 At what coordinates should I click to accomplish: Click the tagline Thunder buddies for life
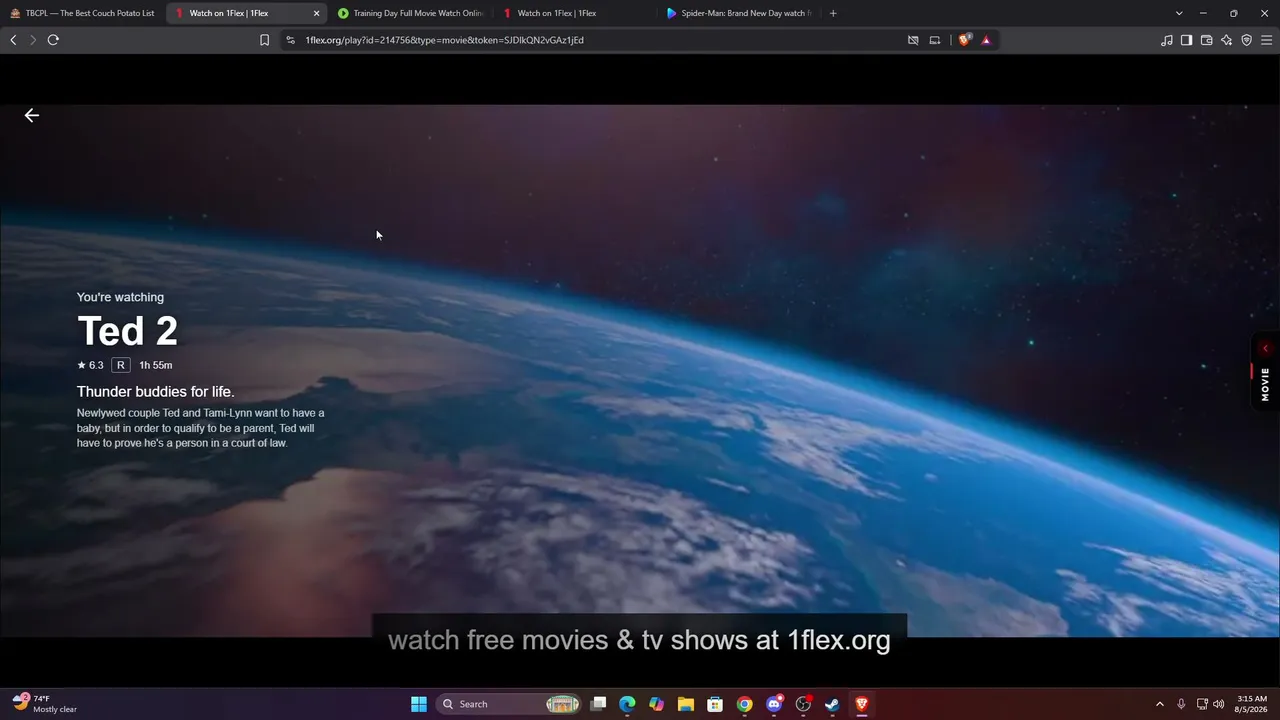click(x=156, y=392)
